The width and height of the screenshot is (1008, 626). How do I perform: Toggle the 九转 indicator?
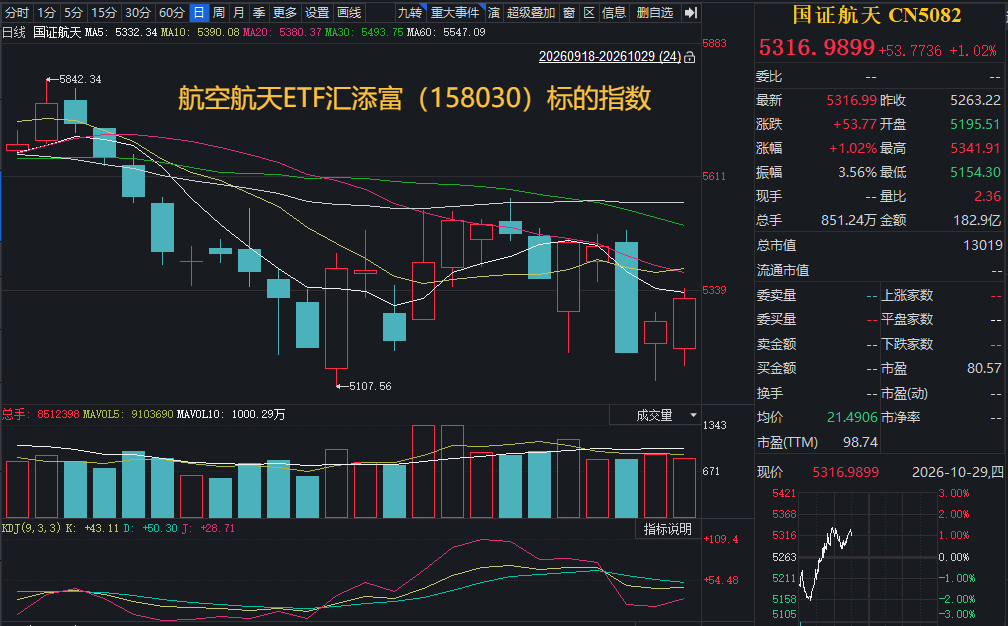410,13
